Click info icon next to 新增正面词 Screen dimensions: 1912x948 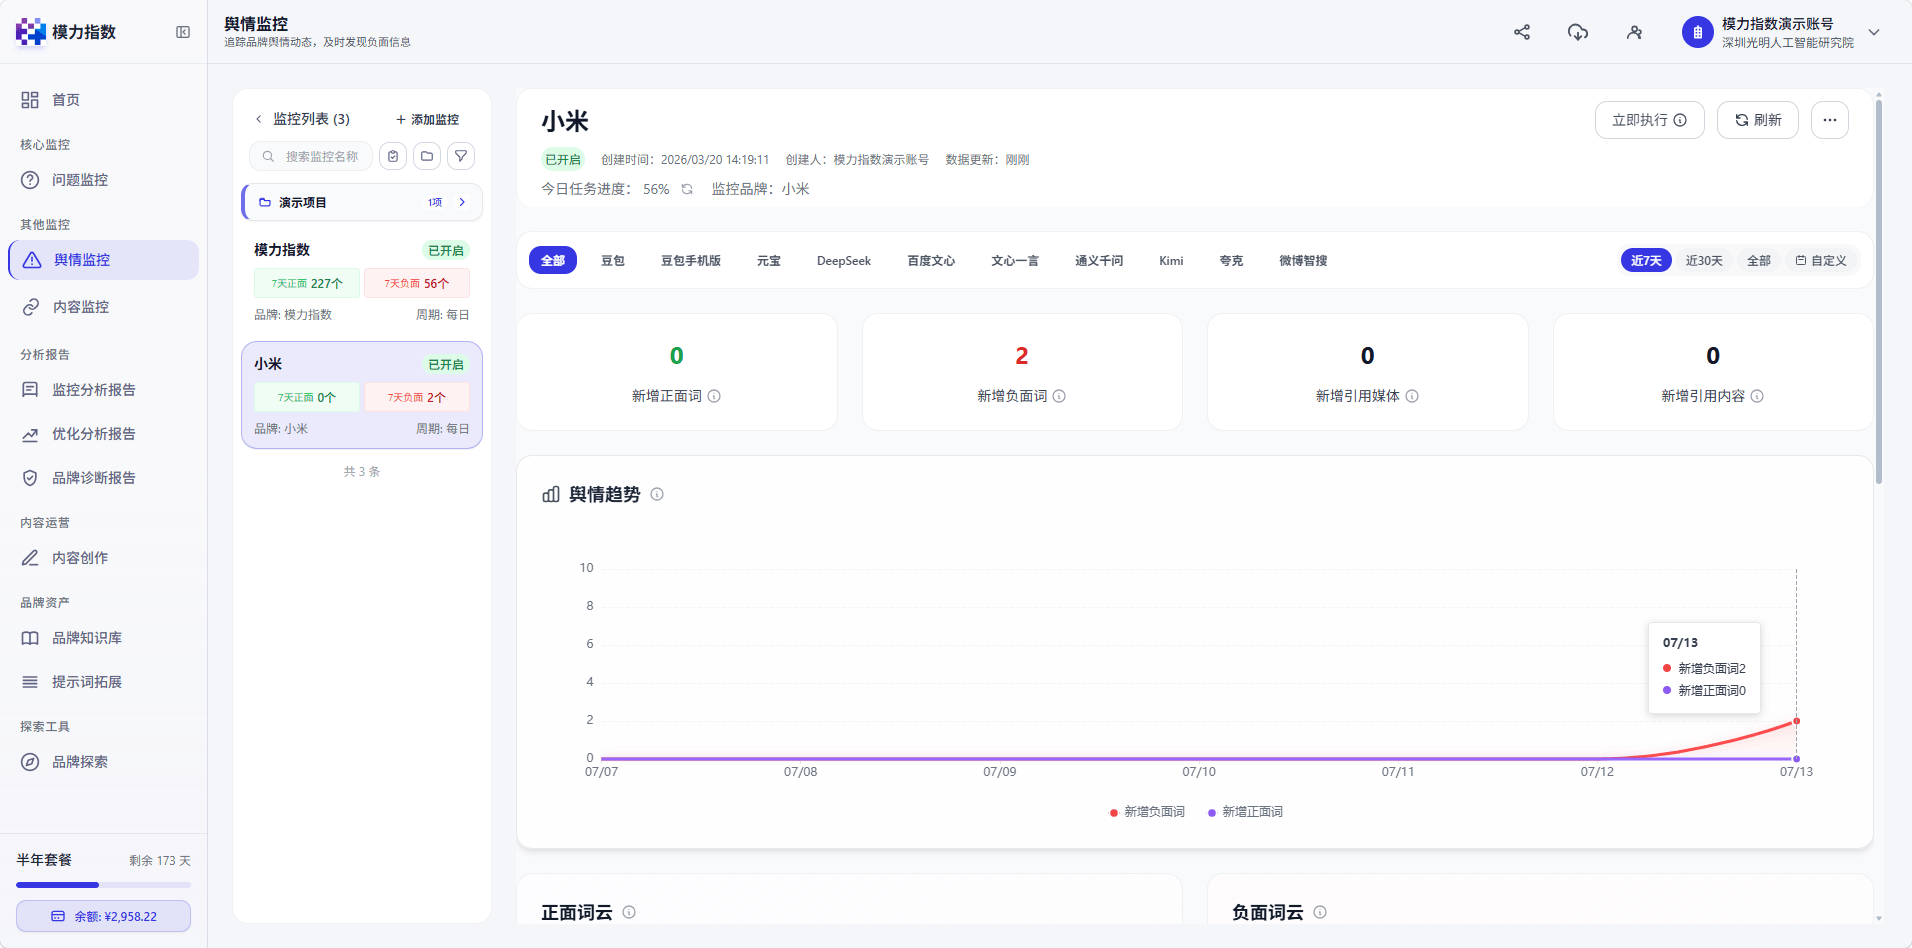[714, 396]
